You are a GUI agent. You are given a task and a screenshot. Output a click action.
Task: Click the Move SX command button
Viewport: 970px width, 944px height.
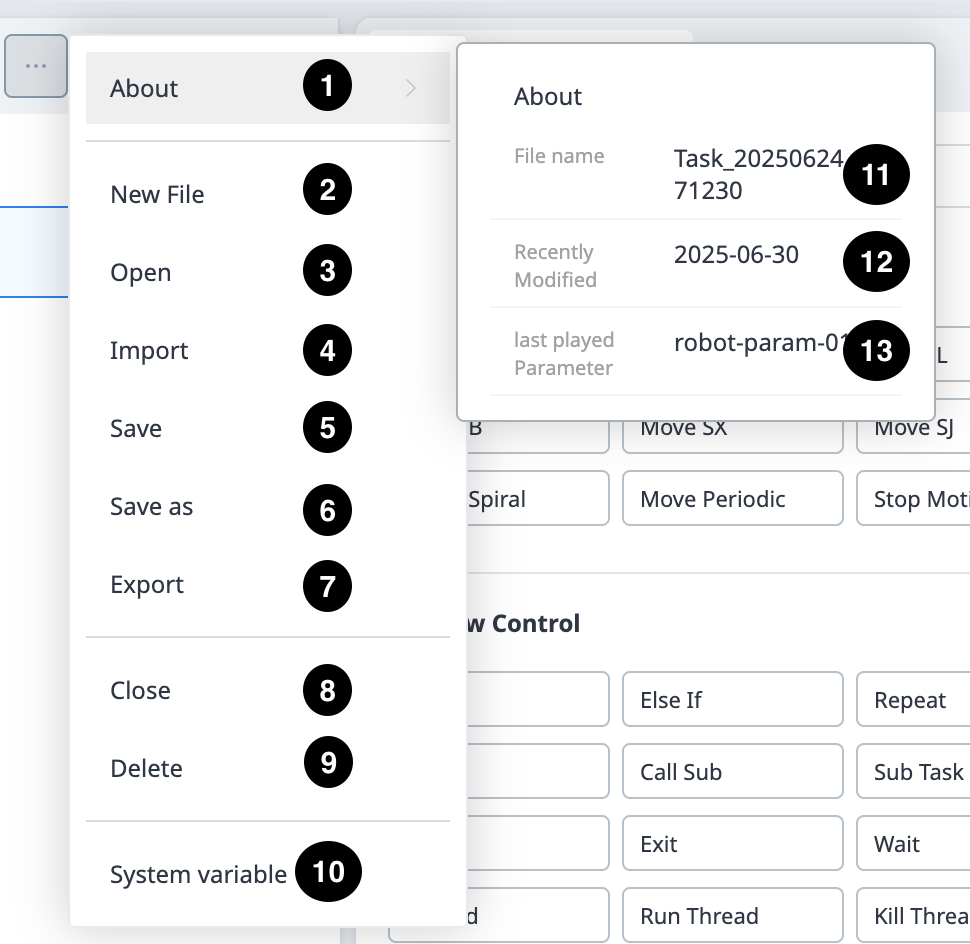click(732, 430)
